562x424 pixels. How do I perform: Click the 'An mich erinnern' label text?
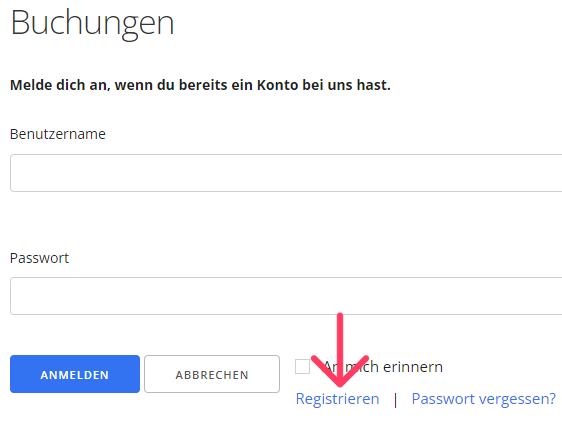(383, 367)
